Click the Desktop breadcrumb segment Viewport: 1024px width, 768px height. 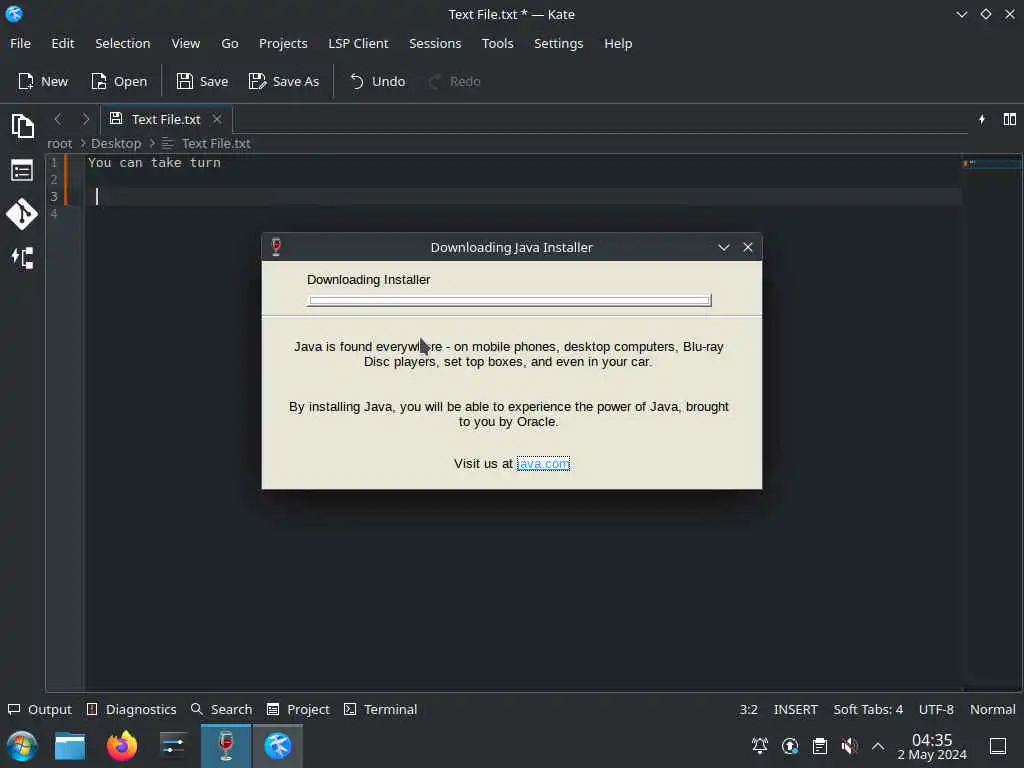116,143
